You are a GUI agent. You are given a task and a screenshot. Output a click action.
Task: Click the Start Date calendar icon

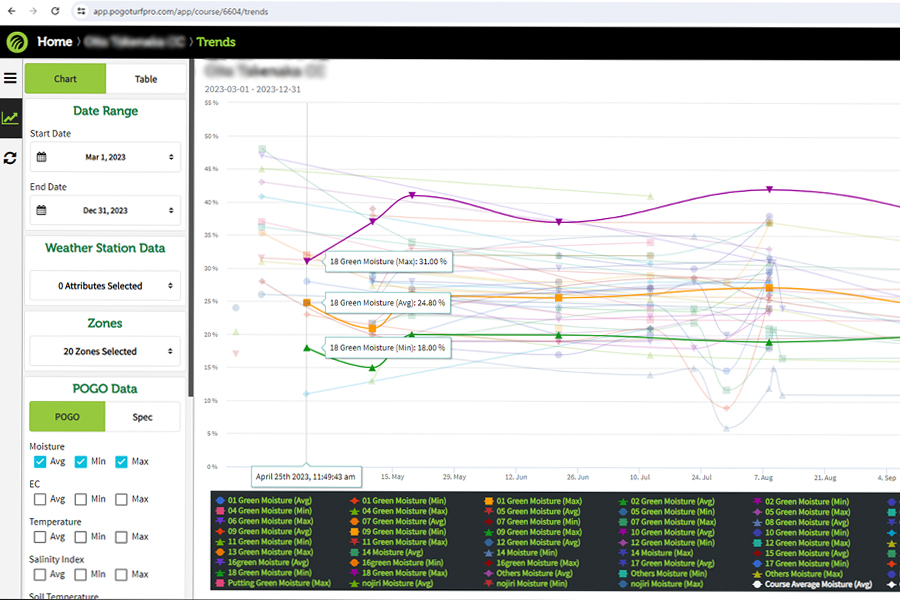click(x=41, y=157)
